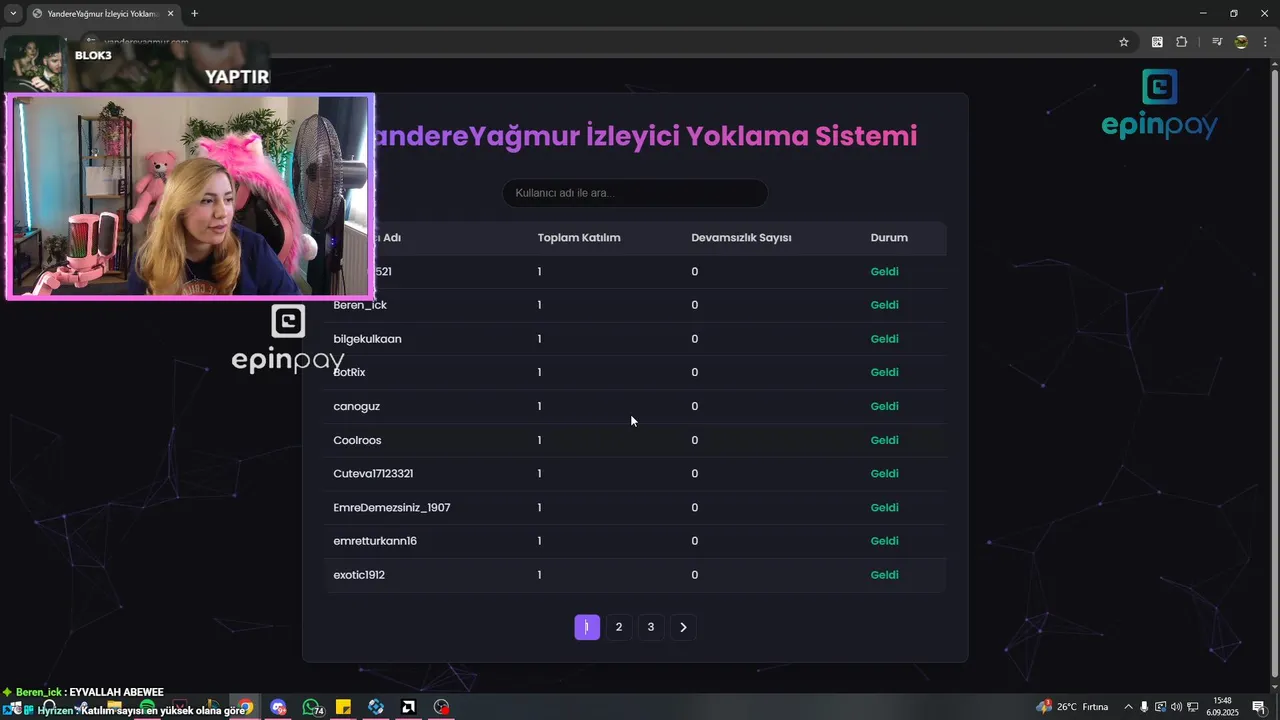
Task: Click the Devamsızlık Sayısı column header
Action: [x=741, y=238]
